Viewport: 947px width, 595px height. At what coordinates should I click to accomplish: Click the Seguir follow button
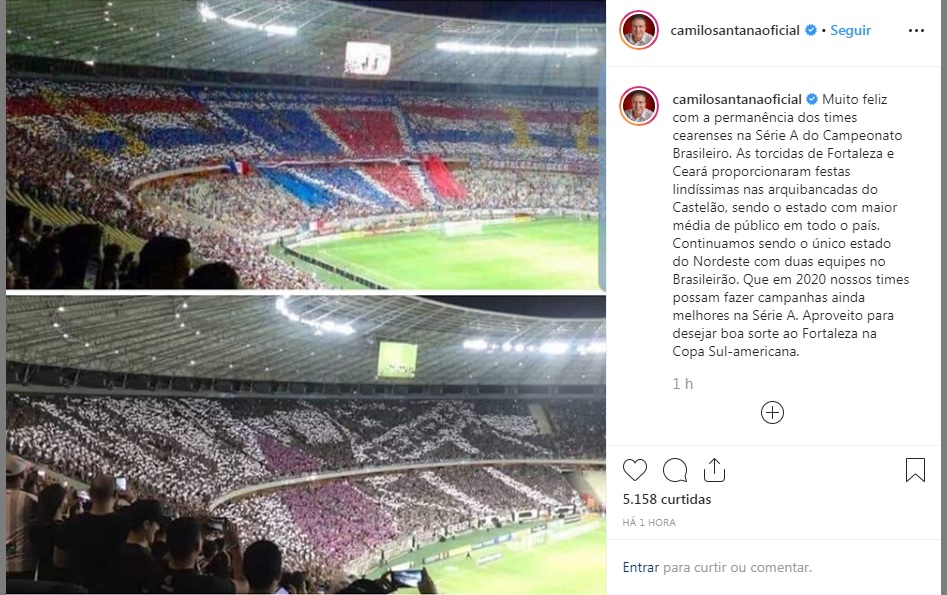click(x=850, y=30)
